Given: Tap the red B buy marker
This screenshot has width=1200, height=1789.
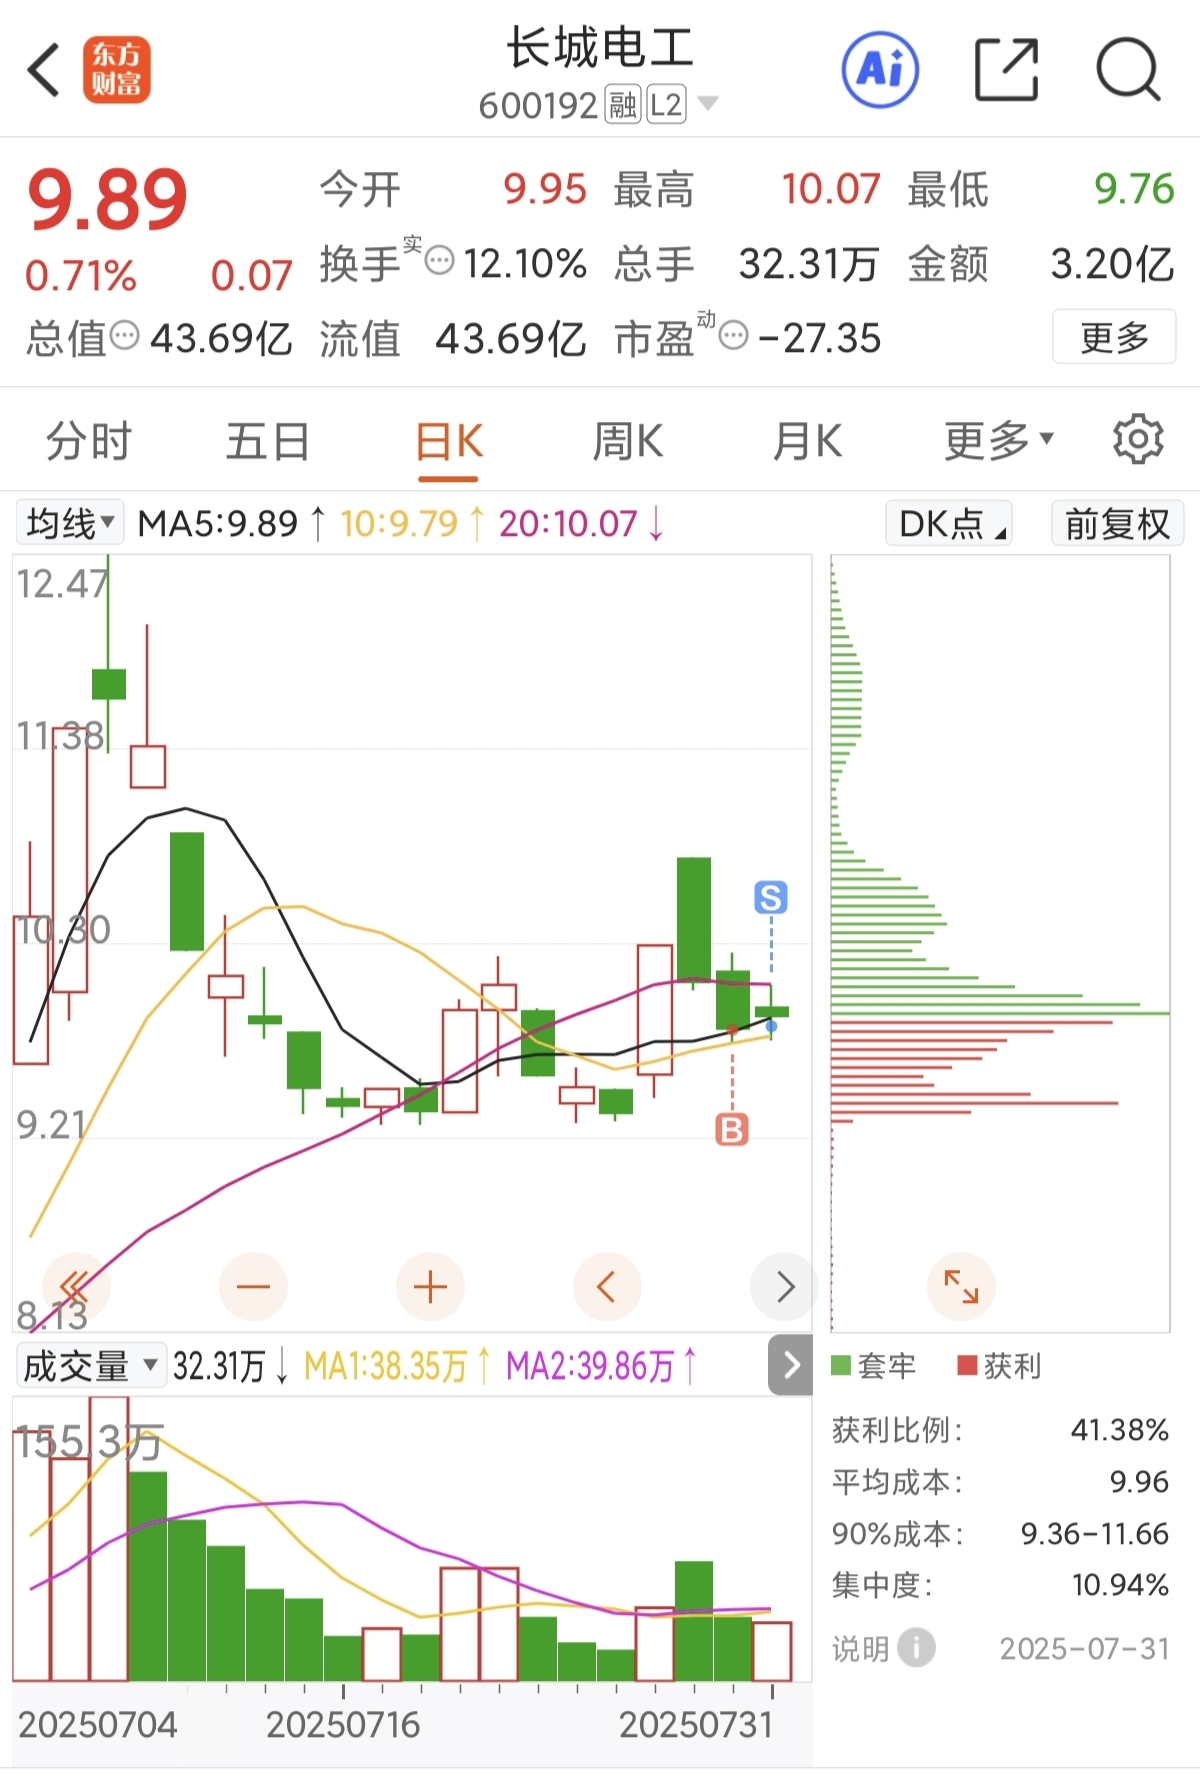Looking at the screenshot, I should (x=732, y=1130).
